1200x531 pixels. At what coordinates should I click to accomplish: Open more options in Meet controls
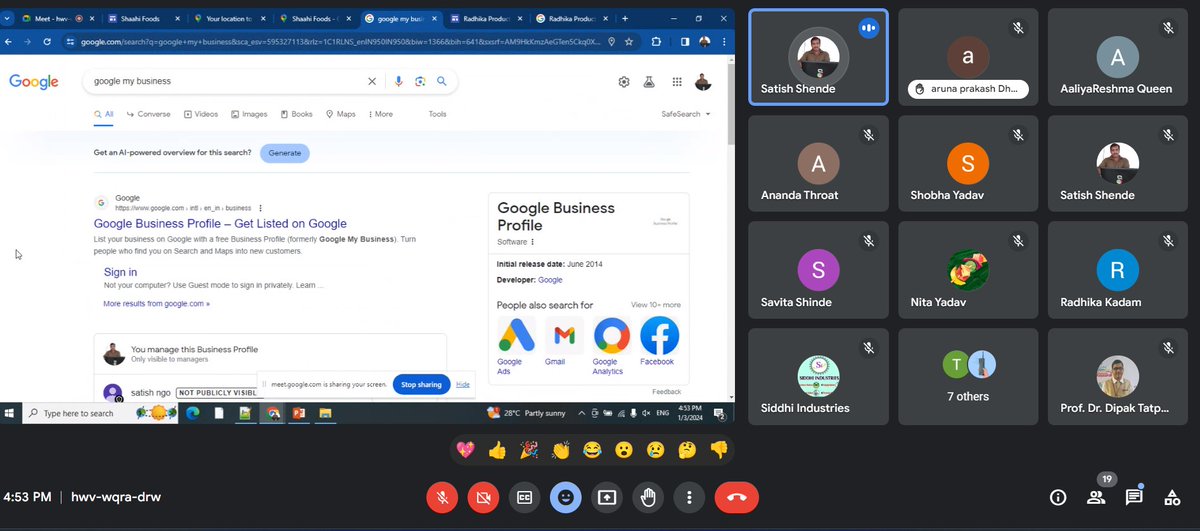[x=690, y=497]
